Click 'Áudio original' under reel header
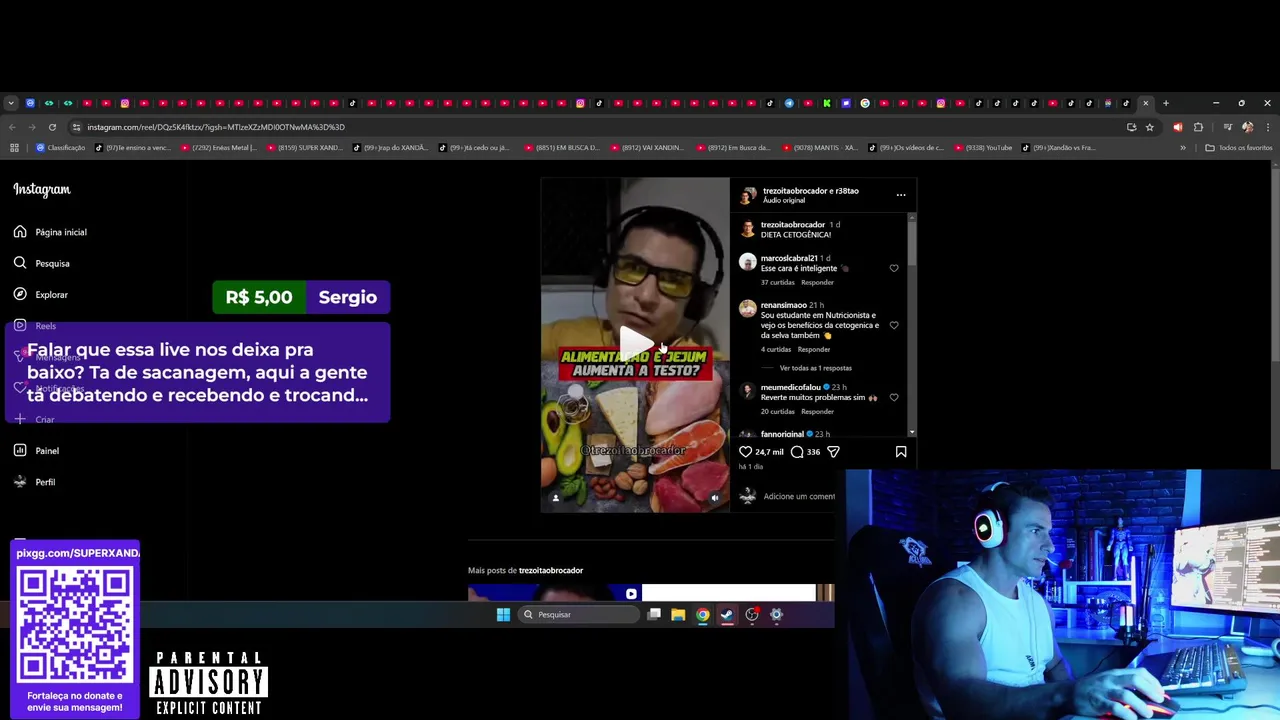 point(784,200)
